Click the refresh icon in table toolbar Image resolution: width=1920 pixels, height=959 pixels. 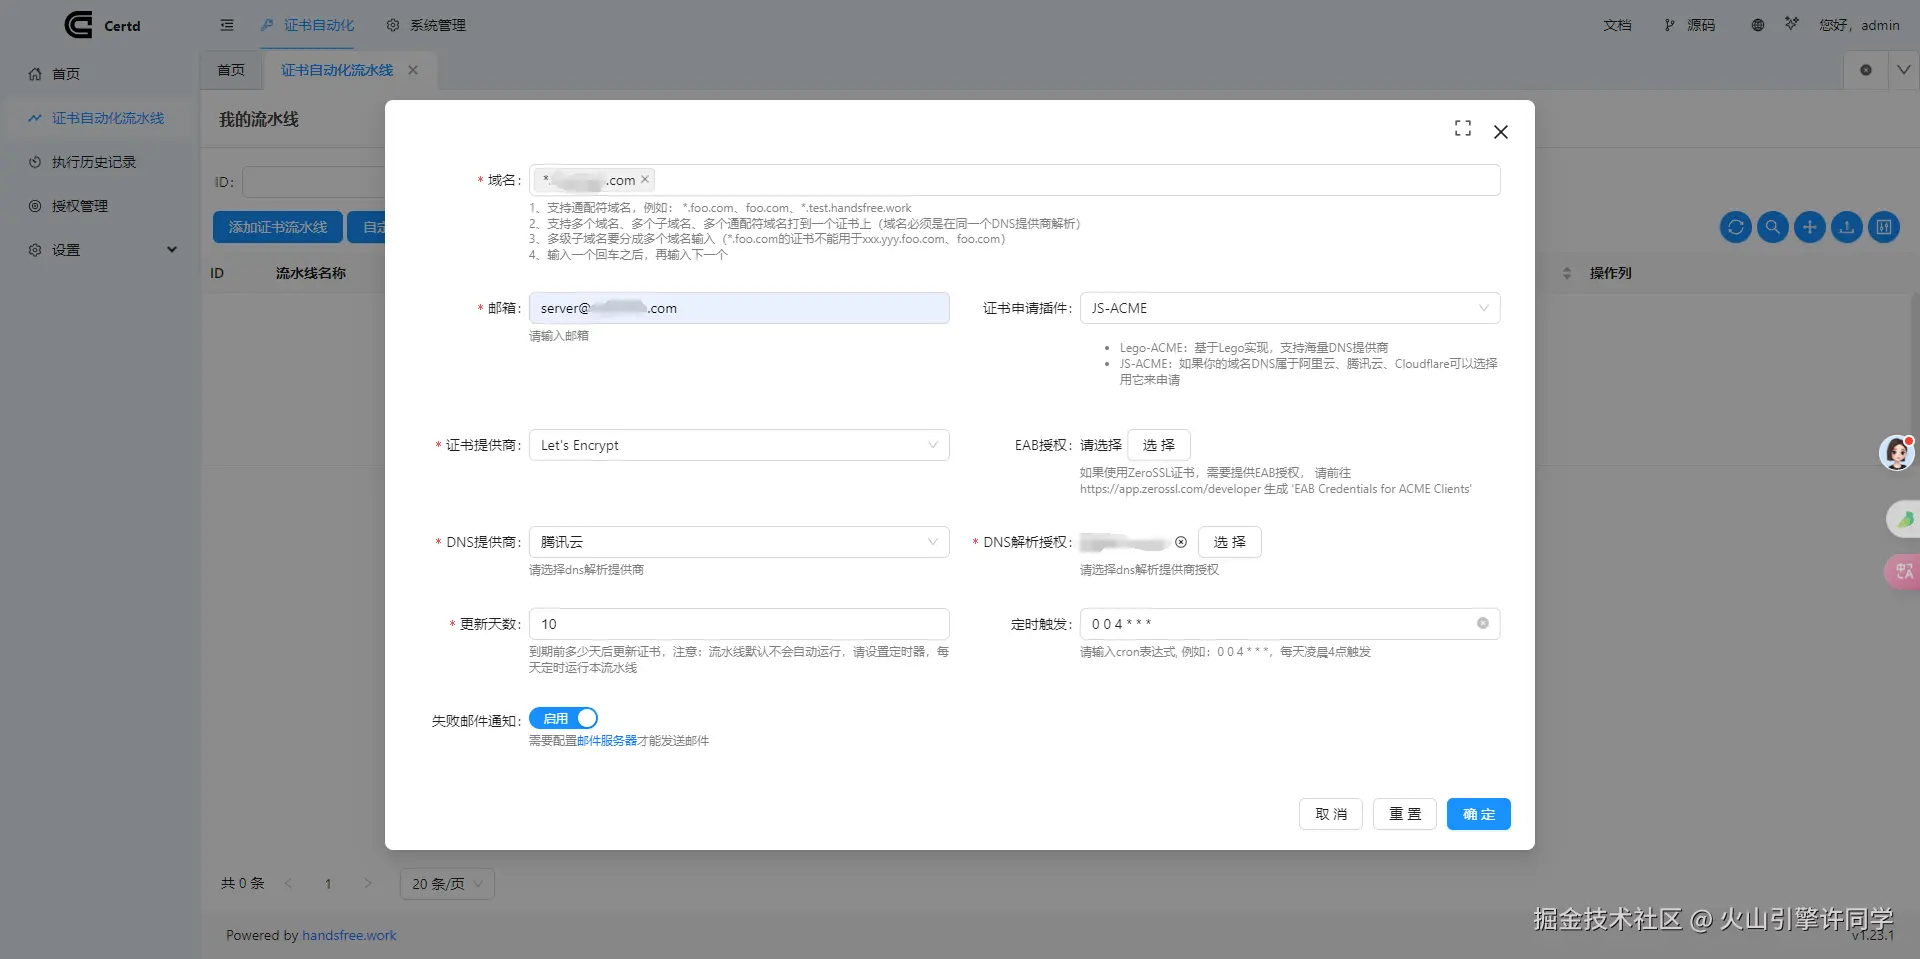click(x=1736, y=227)
